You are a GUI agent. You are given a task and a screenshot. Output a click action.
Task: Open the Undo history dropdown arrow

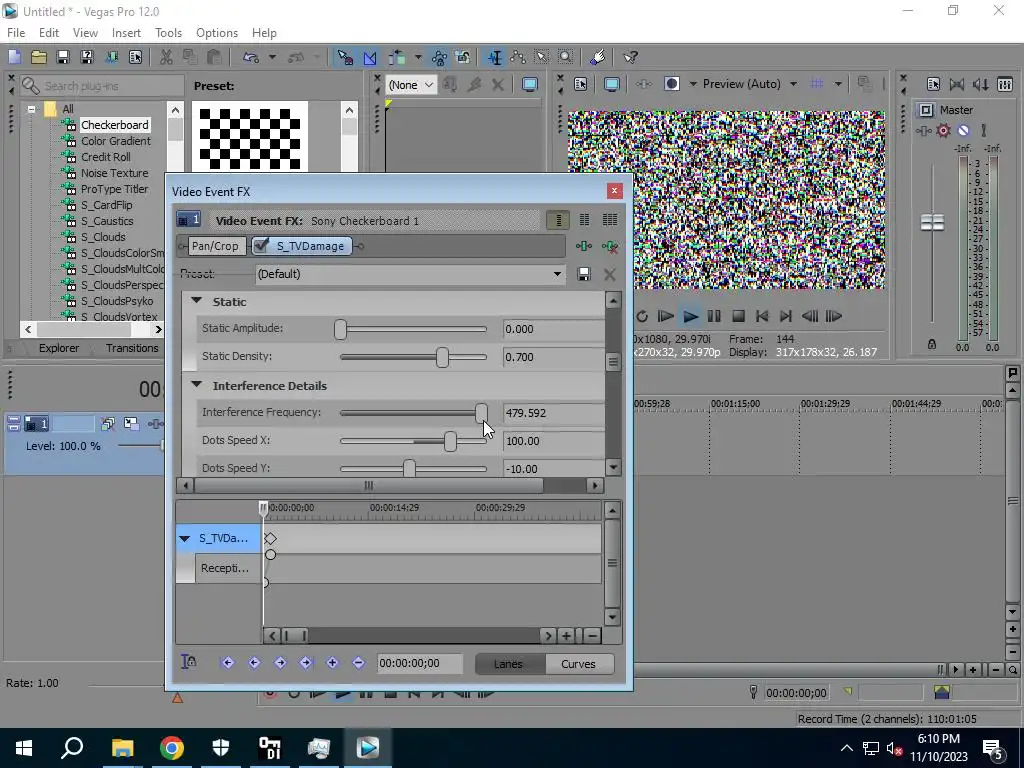(x=272, y=57)
